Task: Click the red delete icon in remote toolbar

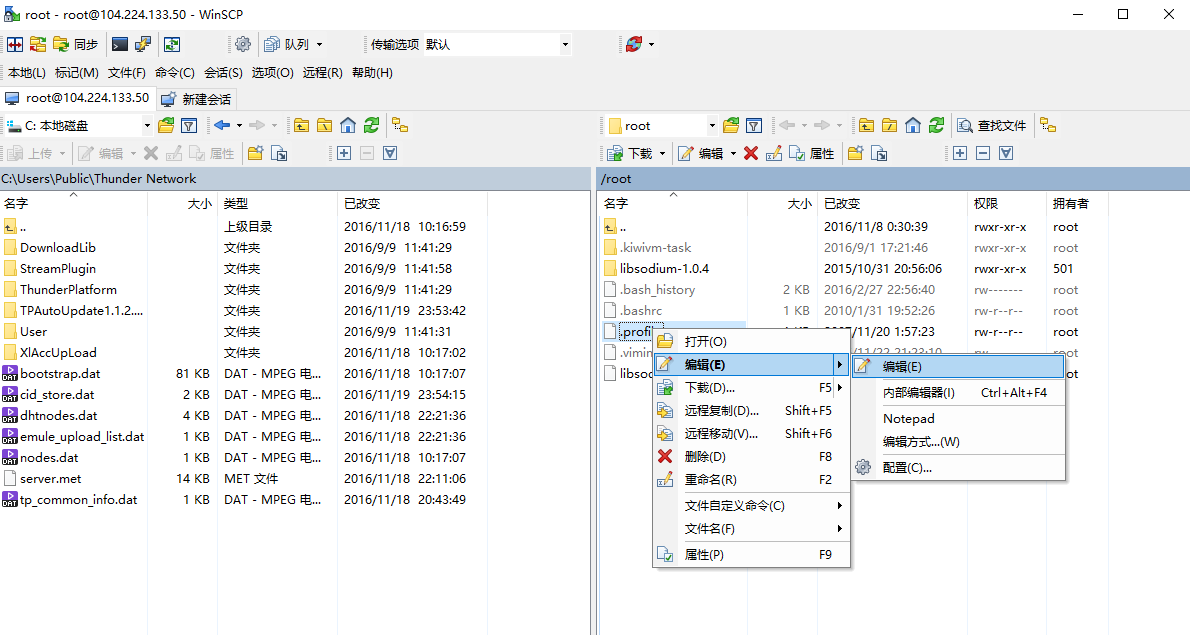Action: (751, 153)
